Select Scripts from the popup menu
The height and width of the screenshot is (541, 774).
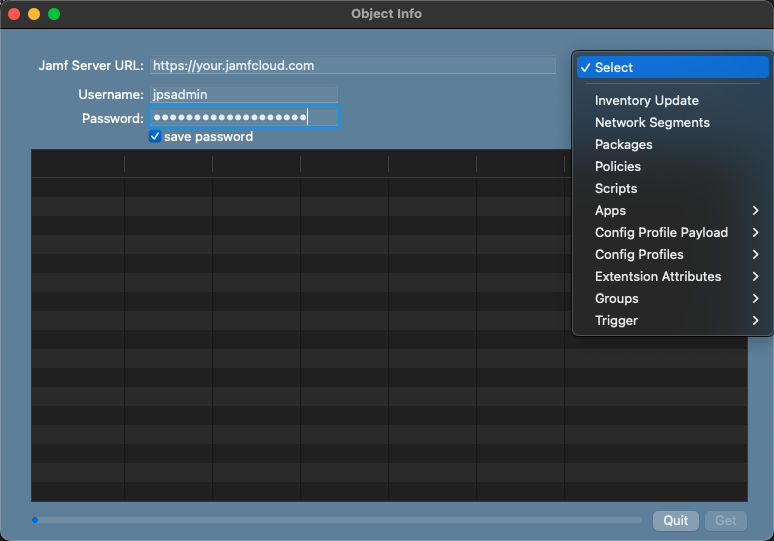(x=672, y=189)
